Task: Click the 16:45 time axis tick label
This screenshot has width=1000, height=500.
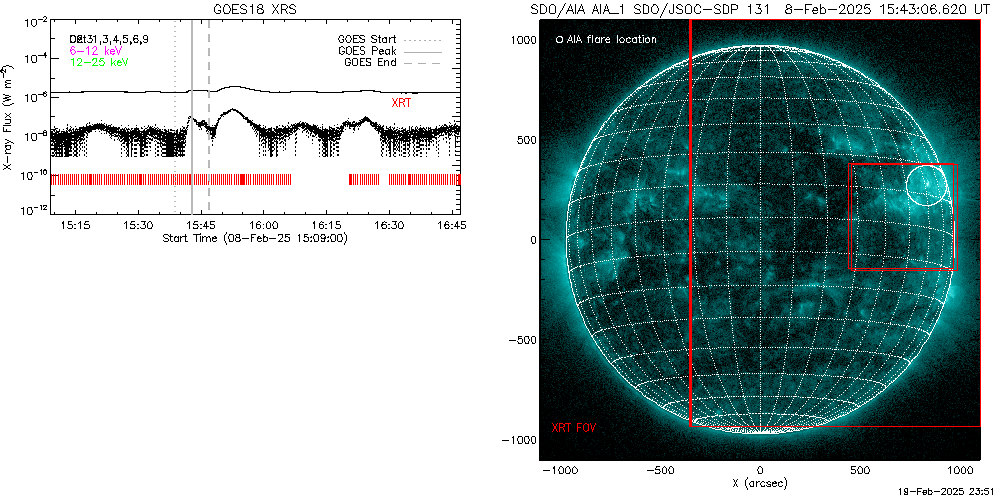Action: pos(452,225)
